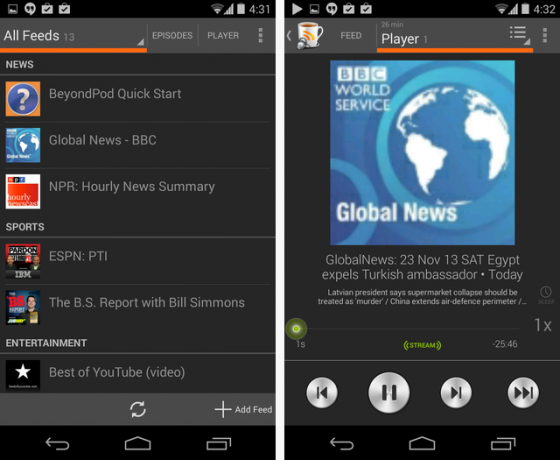Tap the refresh feeds icon
Screen dimensions: 560x460
pos(138,409)
